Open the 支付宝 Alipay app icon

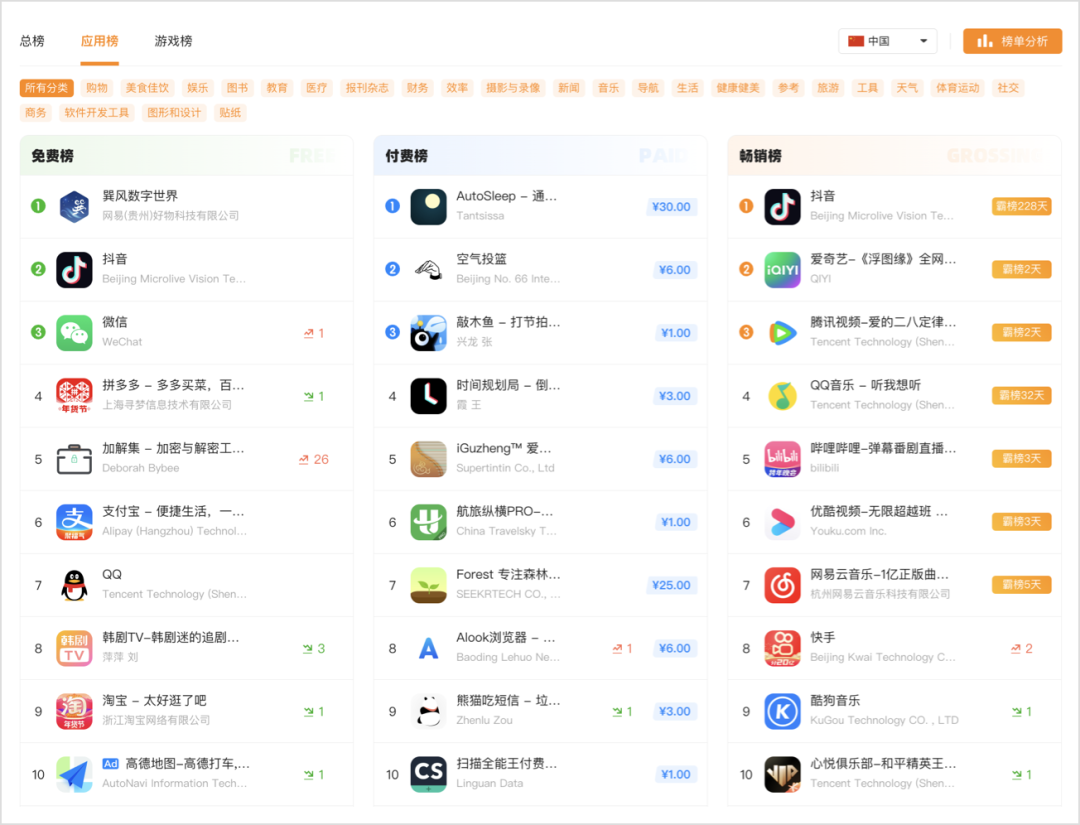[74, 522]
